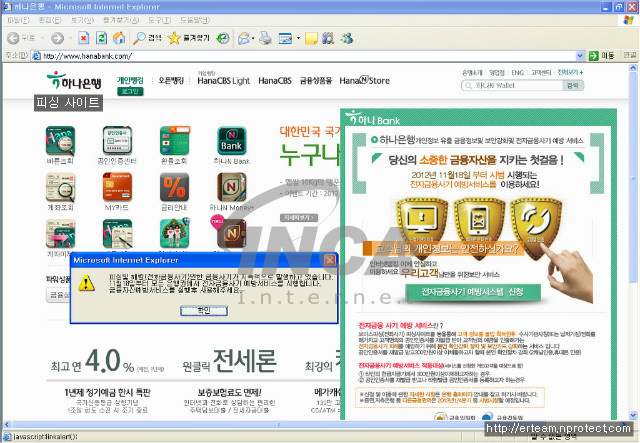Open the Home page icon in toolbar
The width and height of the screenshot is (640, 443).
(x=119, y=38)
